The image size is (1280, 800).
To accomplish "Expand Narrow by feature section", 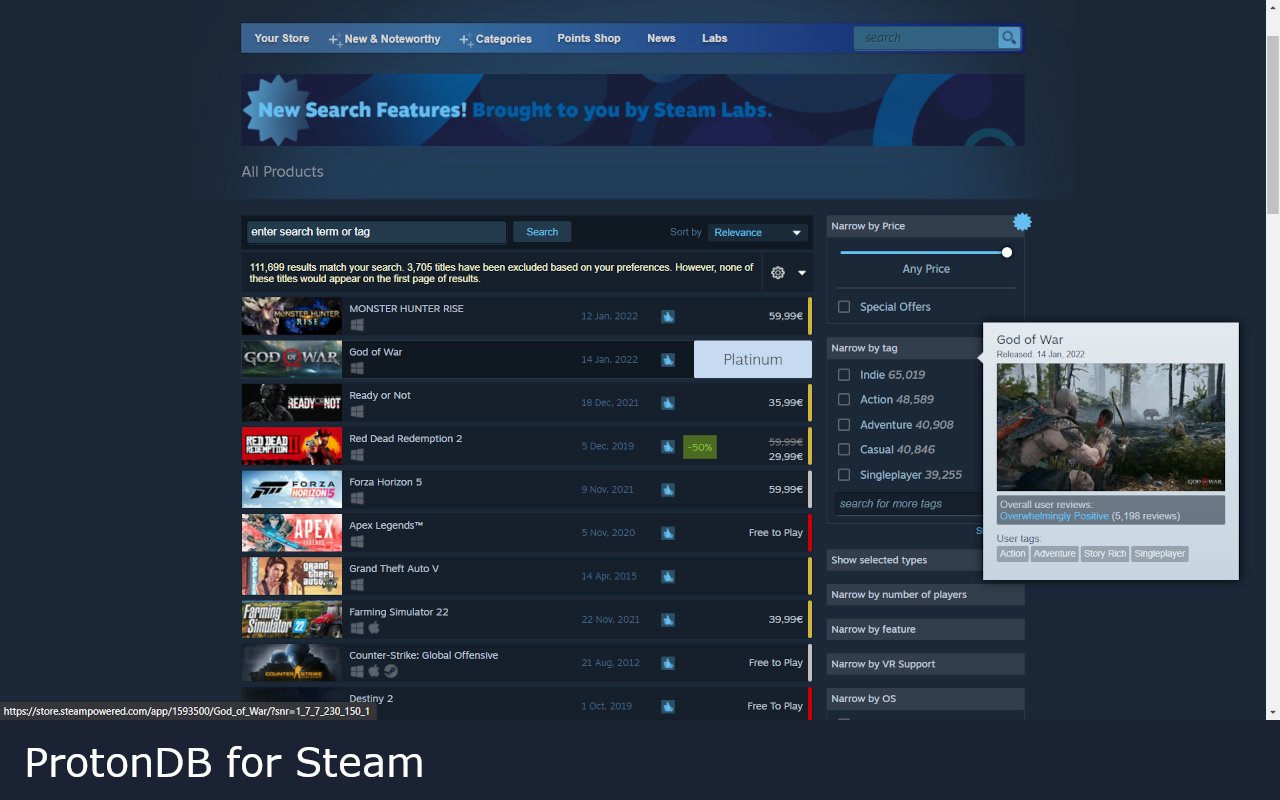I will (x=926, y=630).
